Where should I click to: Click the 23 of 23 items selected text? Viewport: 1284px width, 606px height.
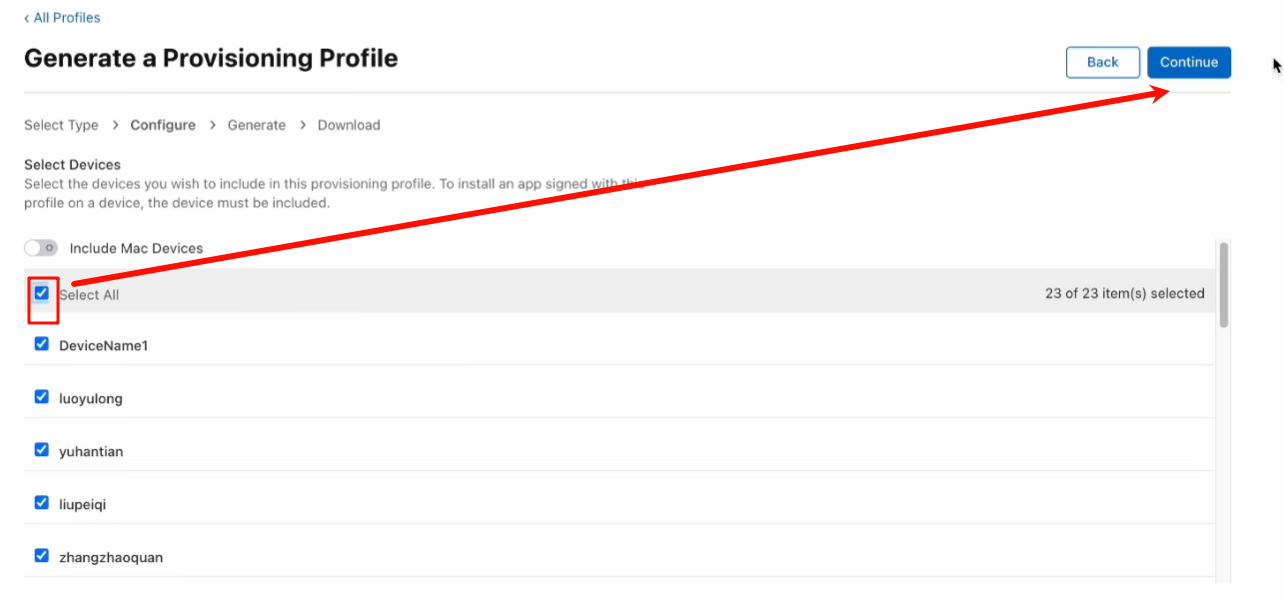(x=1124, y=294)
